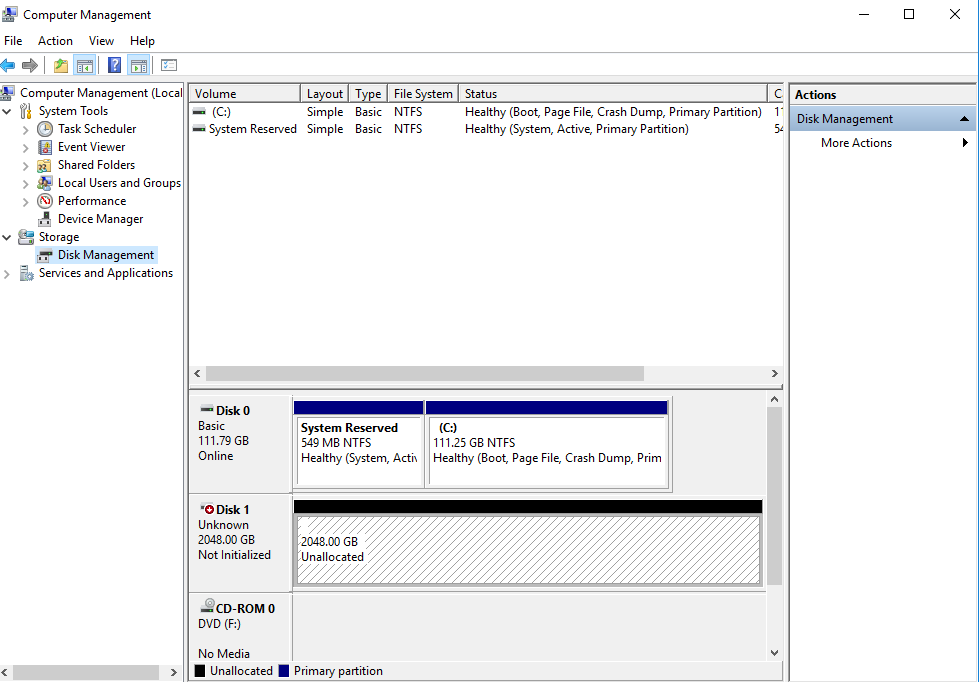Expand the Event Viewer node
The image size is (979, 682).
coord(26,148)
